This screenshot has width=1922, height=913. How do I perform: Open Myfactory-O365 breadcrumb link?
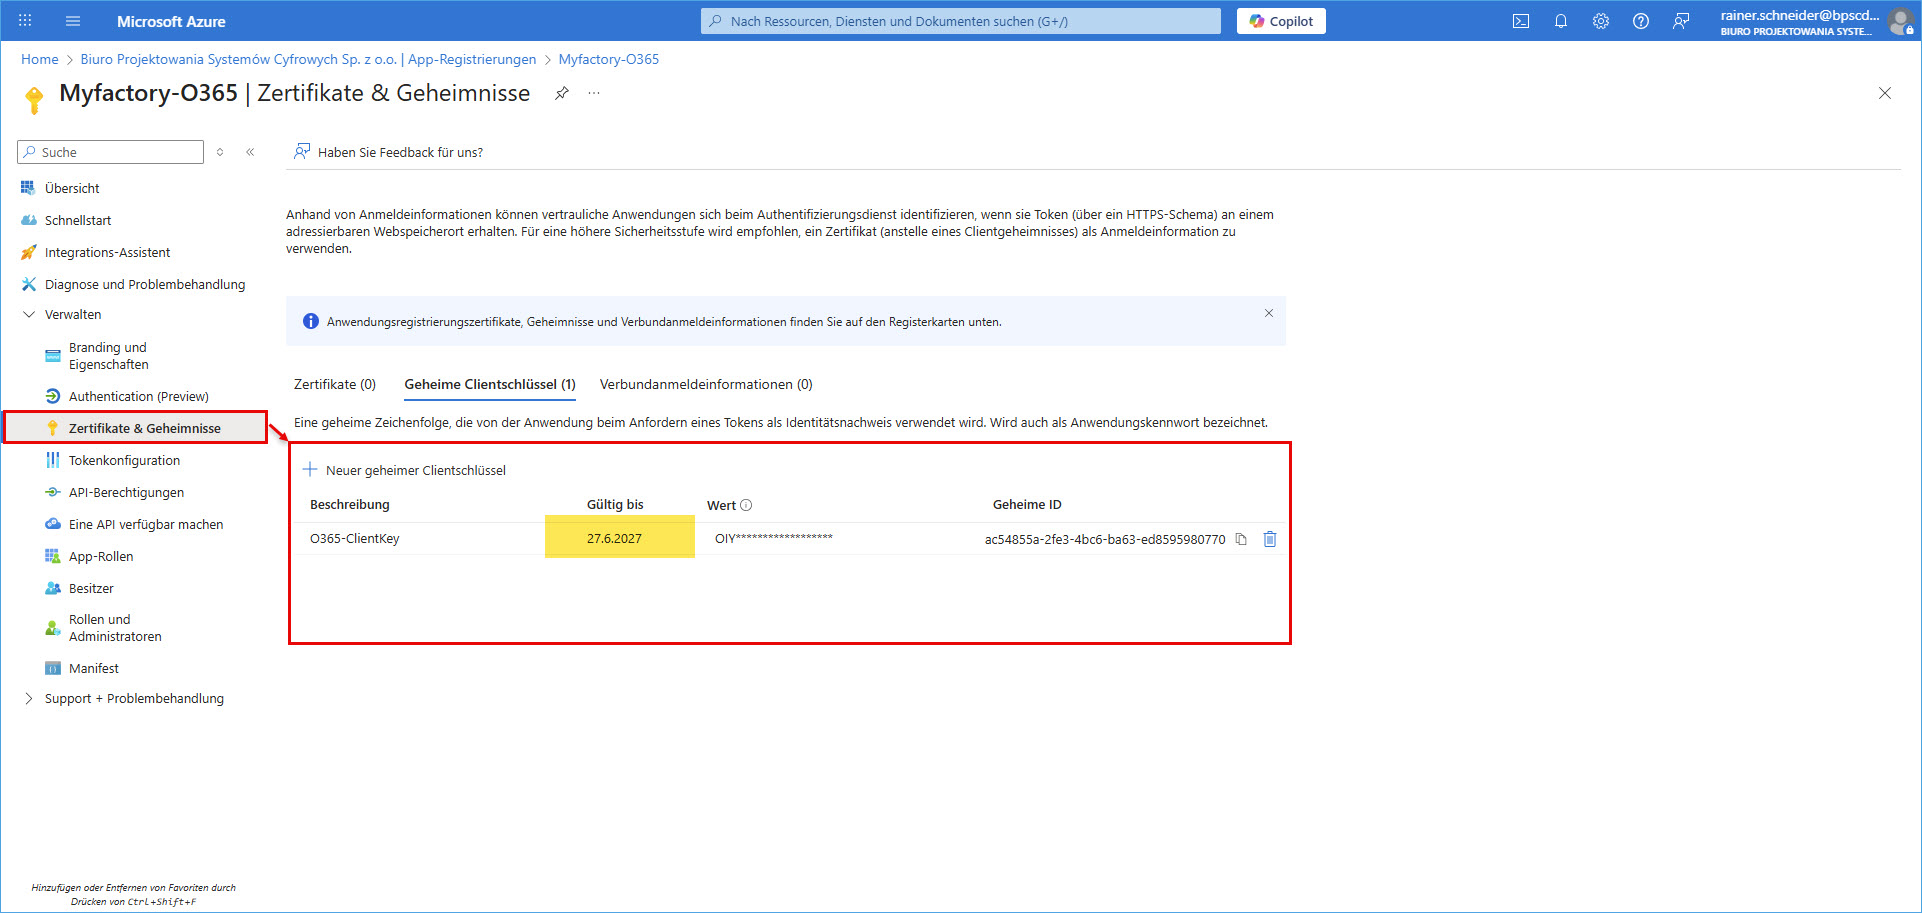pos(609,59)
